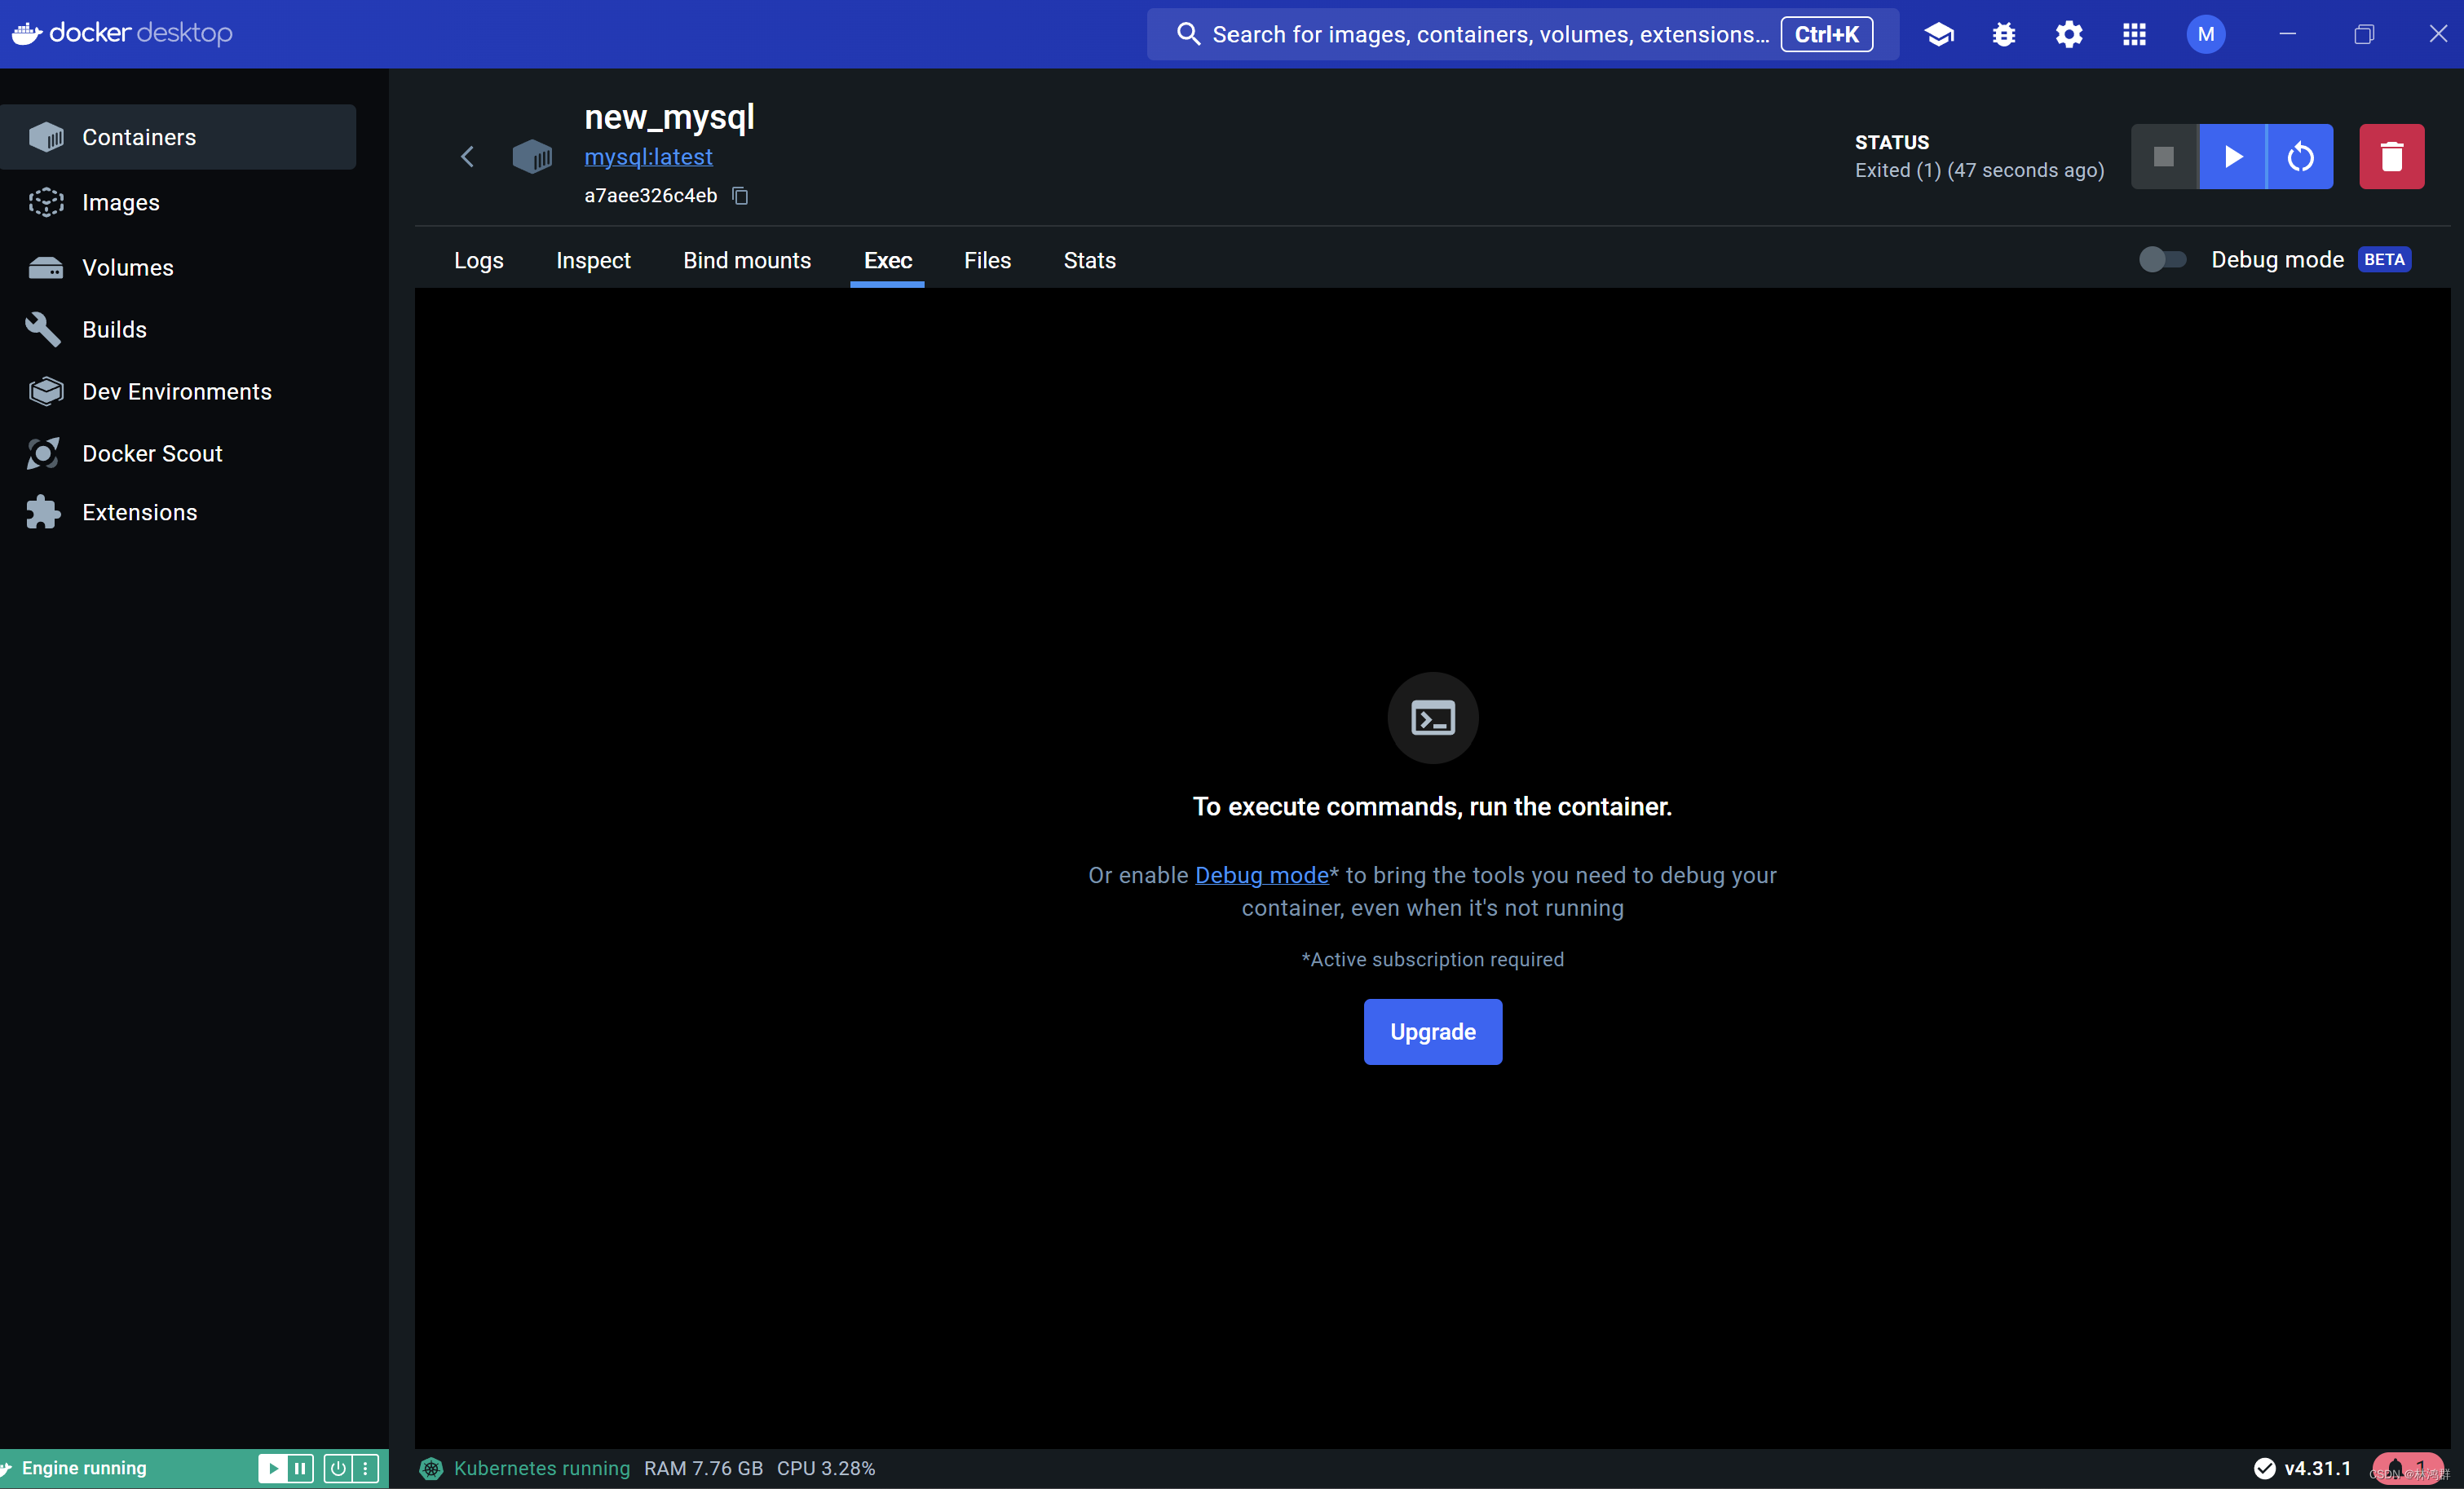Click the Debug mode hyperlink in message
2464x1489 pixels.
[x=1261, y=875]
